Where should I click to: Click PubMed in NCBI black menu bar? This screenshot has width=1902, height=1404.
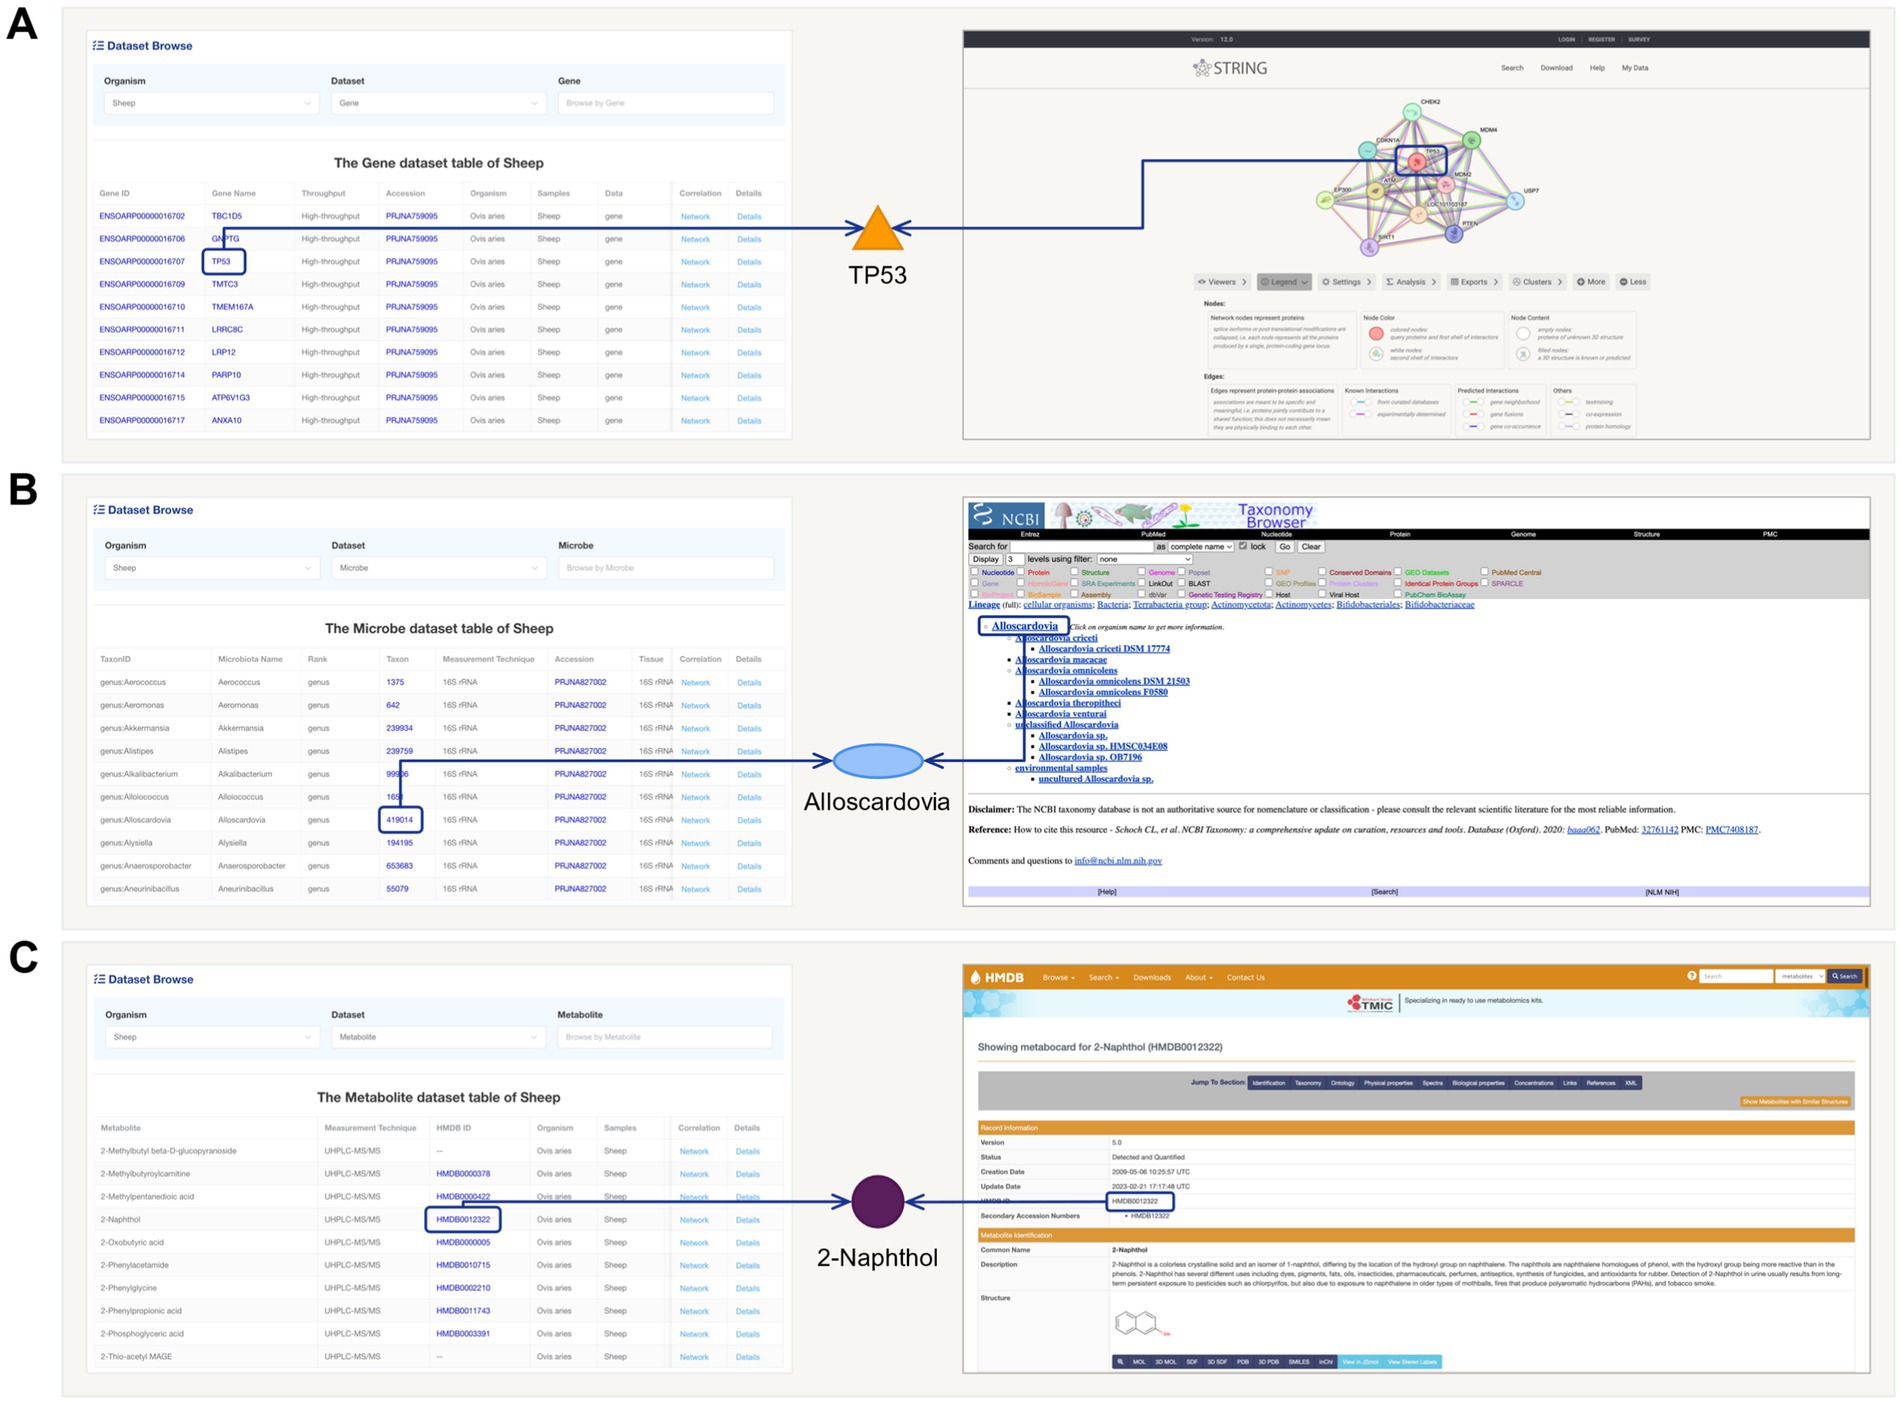[1153, 534]
